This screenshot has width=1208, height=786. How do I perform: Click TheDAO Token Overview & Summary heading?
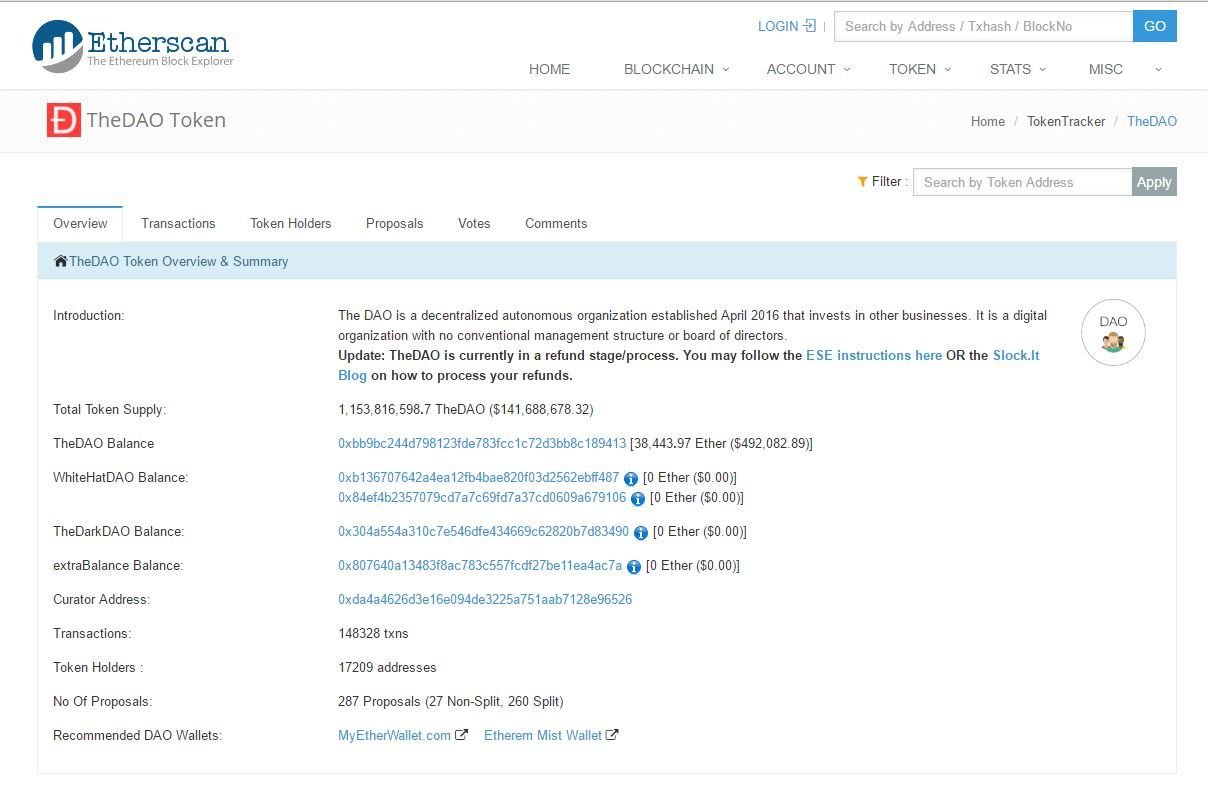[x=178, y=261]
